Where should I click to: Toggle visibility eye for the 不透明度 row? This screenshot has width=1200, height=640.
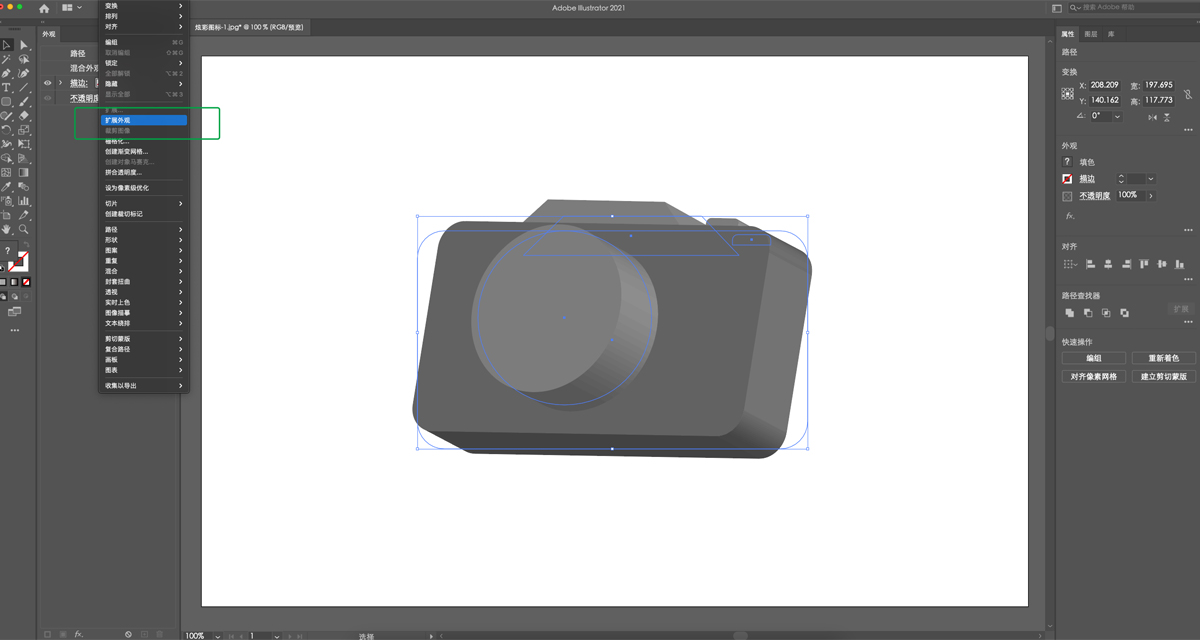[x=47, y=98]
